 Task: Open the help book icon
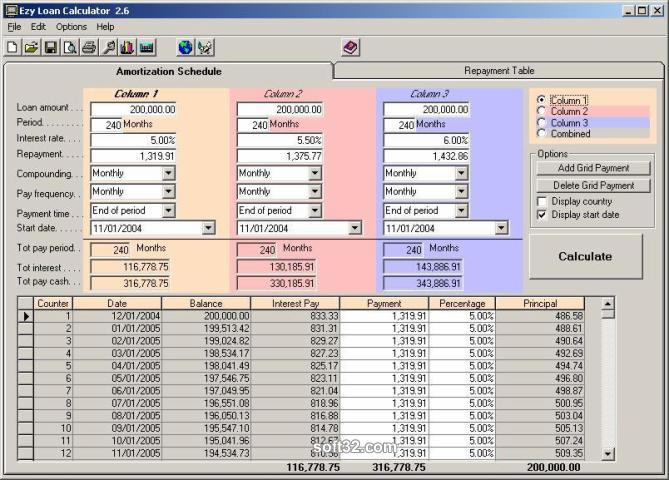351,47
